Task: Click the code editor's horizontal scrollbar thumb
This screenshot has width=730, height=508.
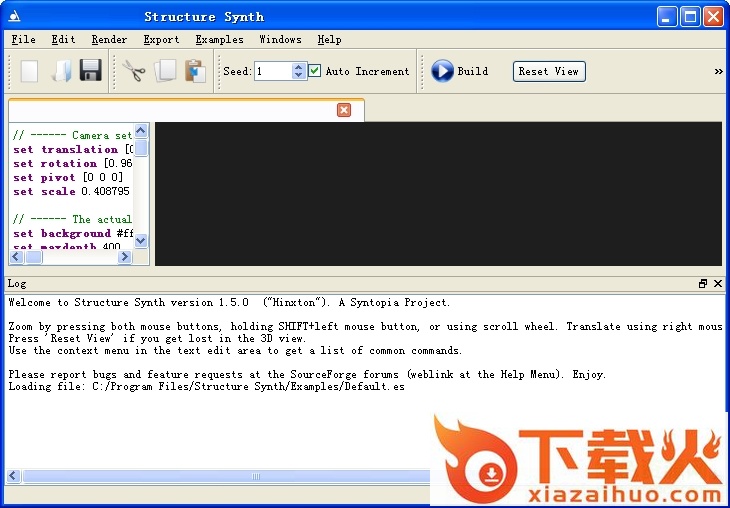Action: point(34,257)
